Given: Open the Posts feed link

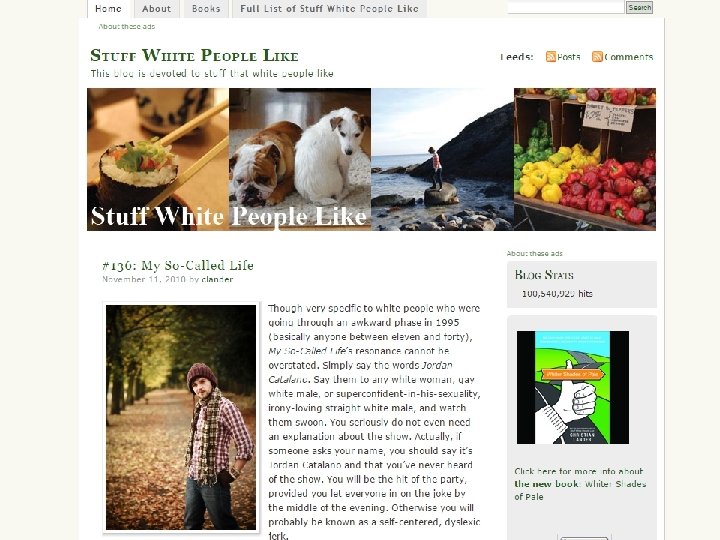Looking at the screenshot, I should click(568, 57).
